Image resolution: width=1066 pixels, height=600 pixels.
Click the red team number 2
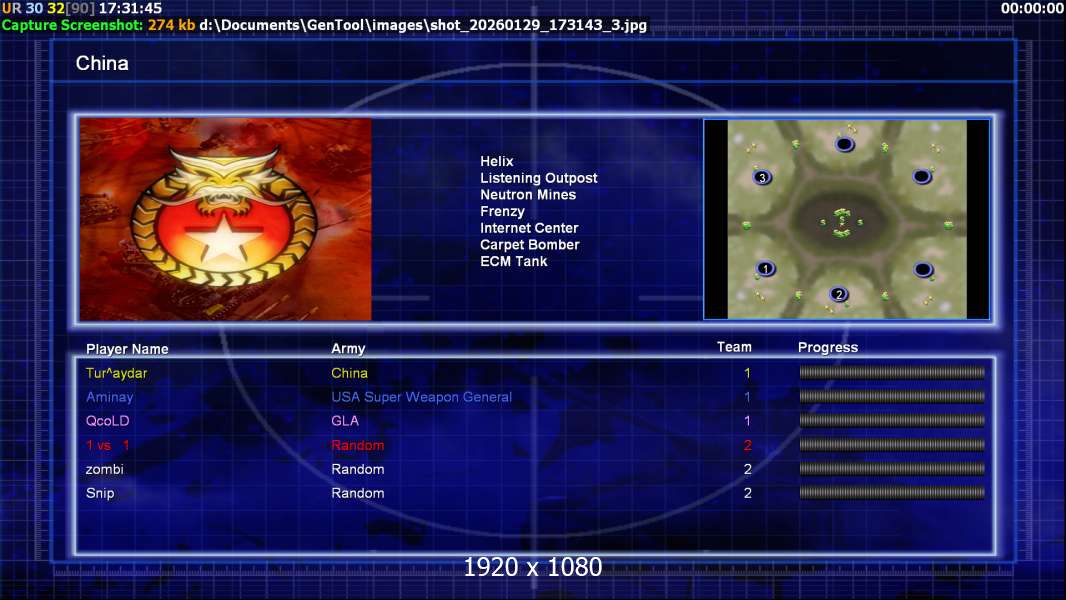click(747, 445)
